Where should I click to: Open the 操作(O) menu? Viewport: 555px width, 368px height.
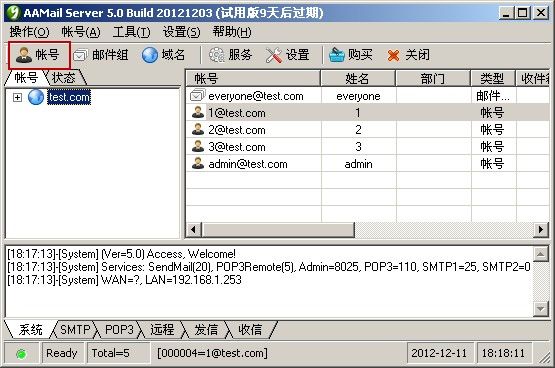[x=29, y=32]
